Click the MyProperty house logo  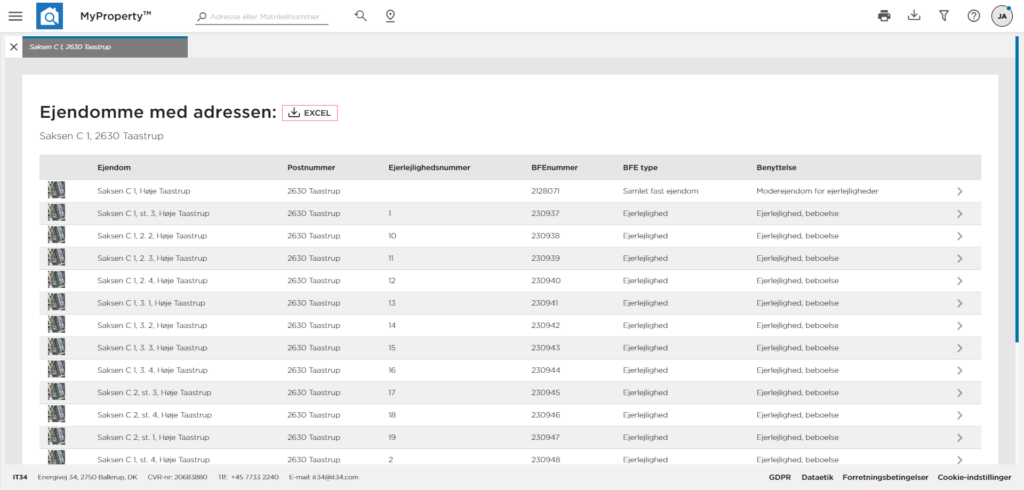point(49,16)
